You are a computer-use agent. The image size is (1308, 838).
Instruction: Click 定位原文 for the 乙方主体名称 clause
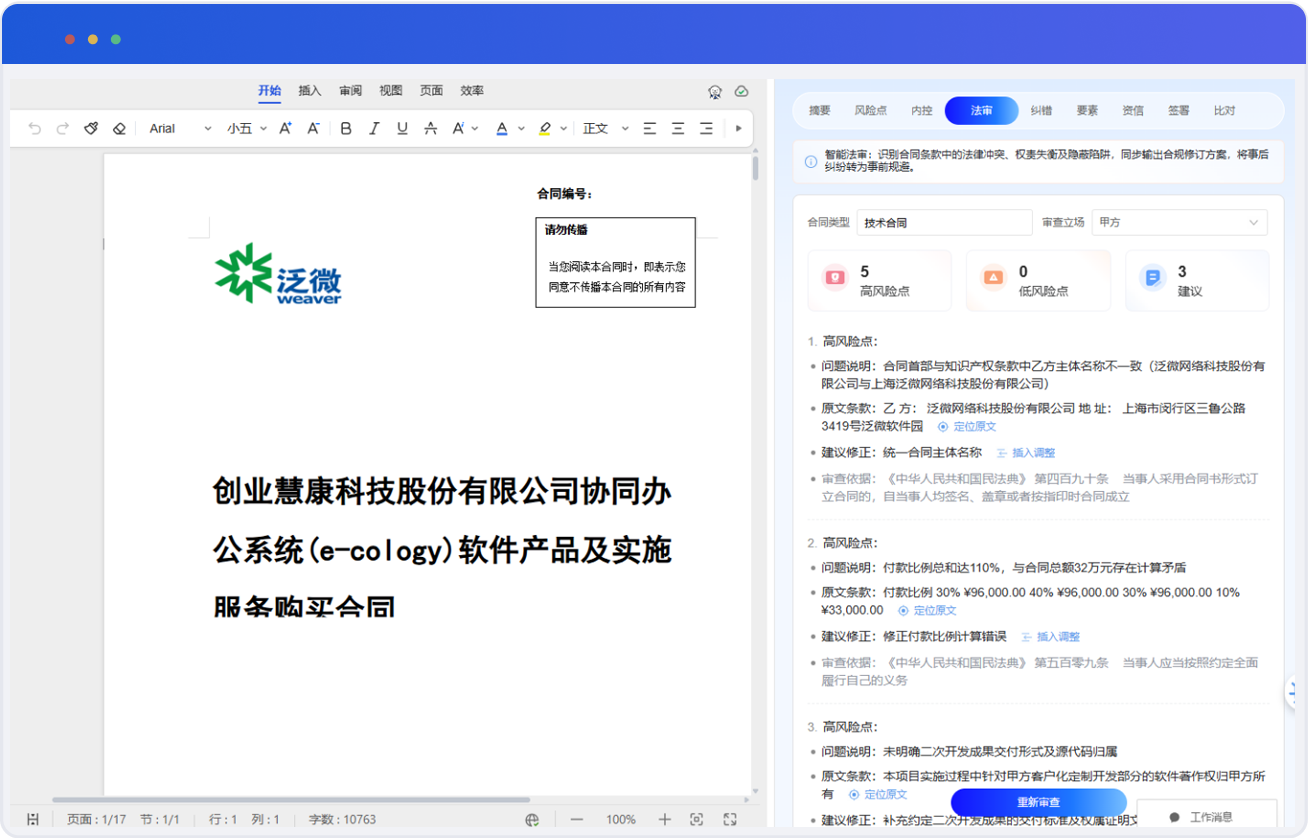966,427
